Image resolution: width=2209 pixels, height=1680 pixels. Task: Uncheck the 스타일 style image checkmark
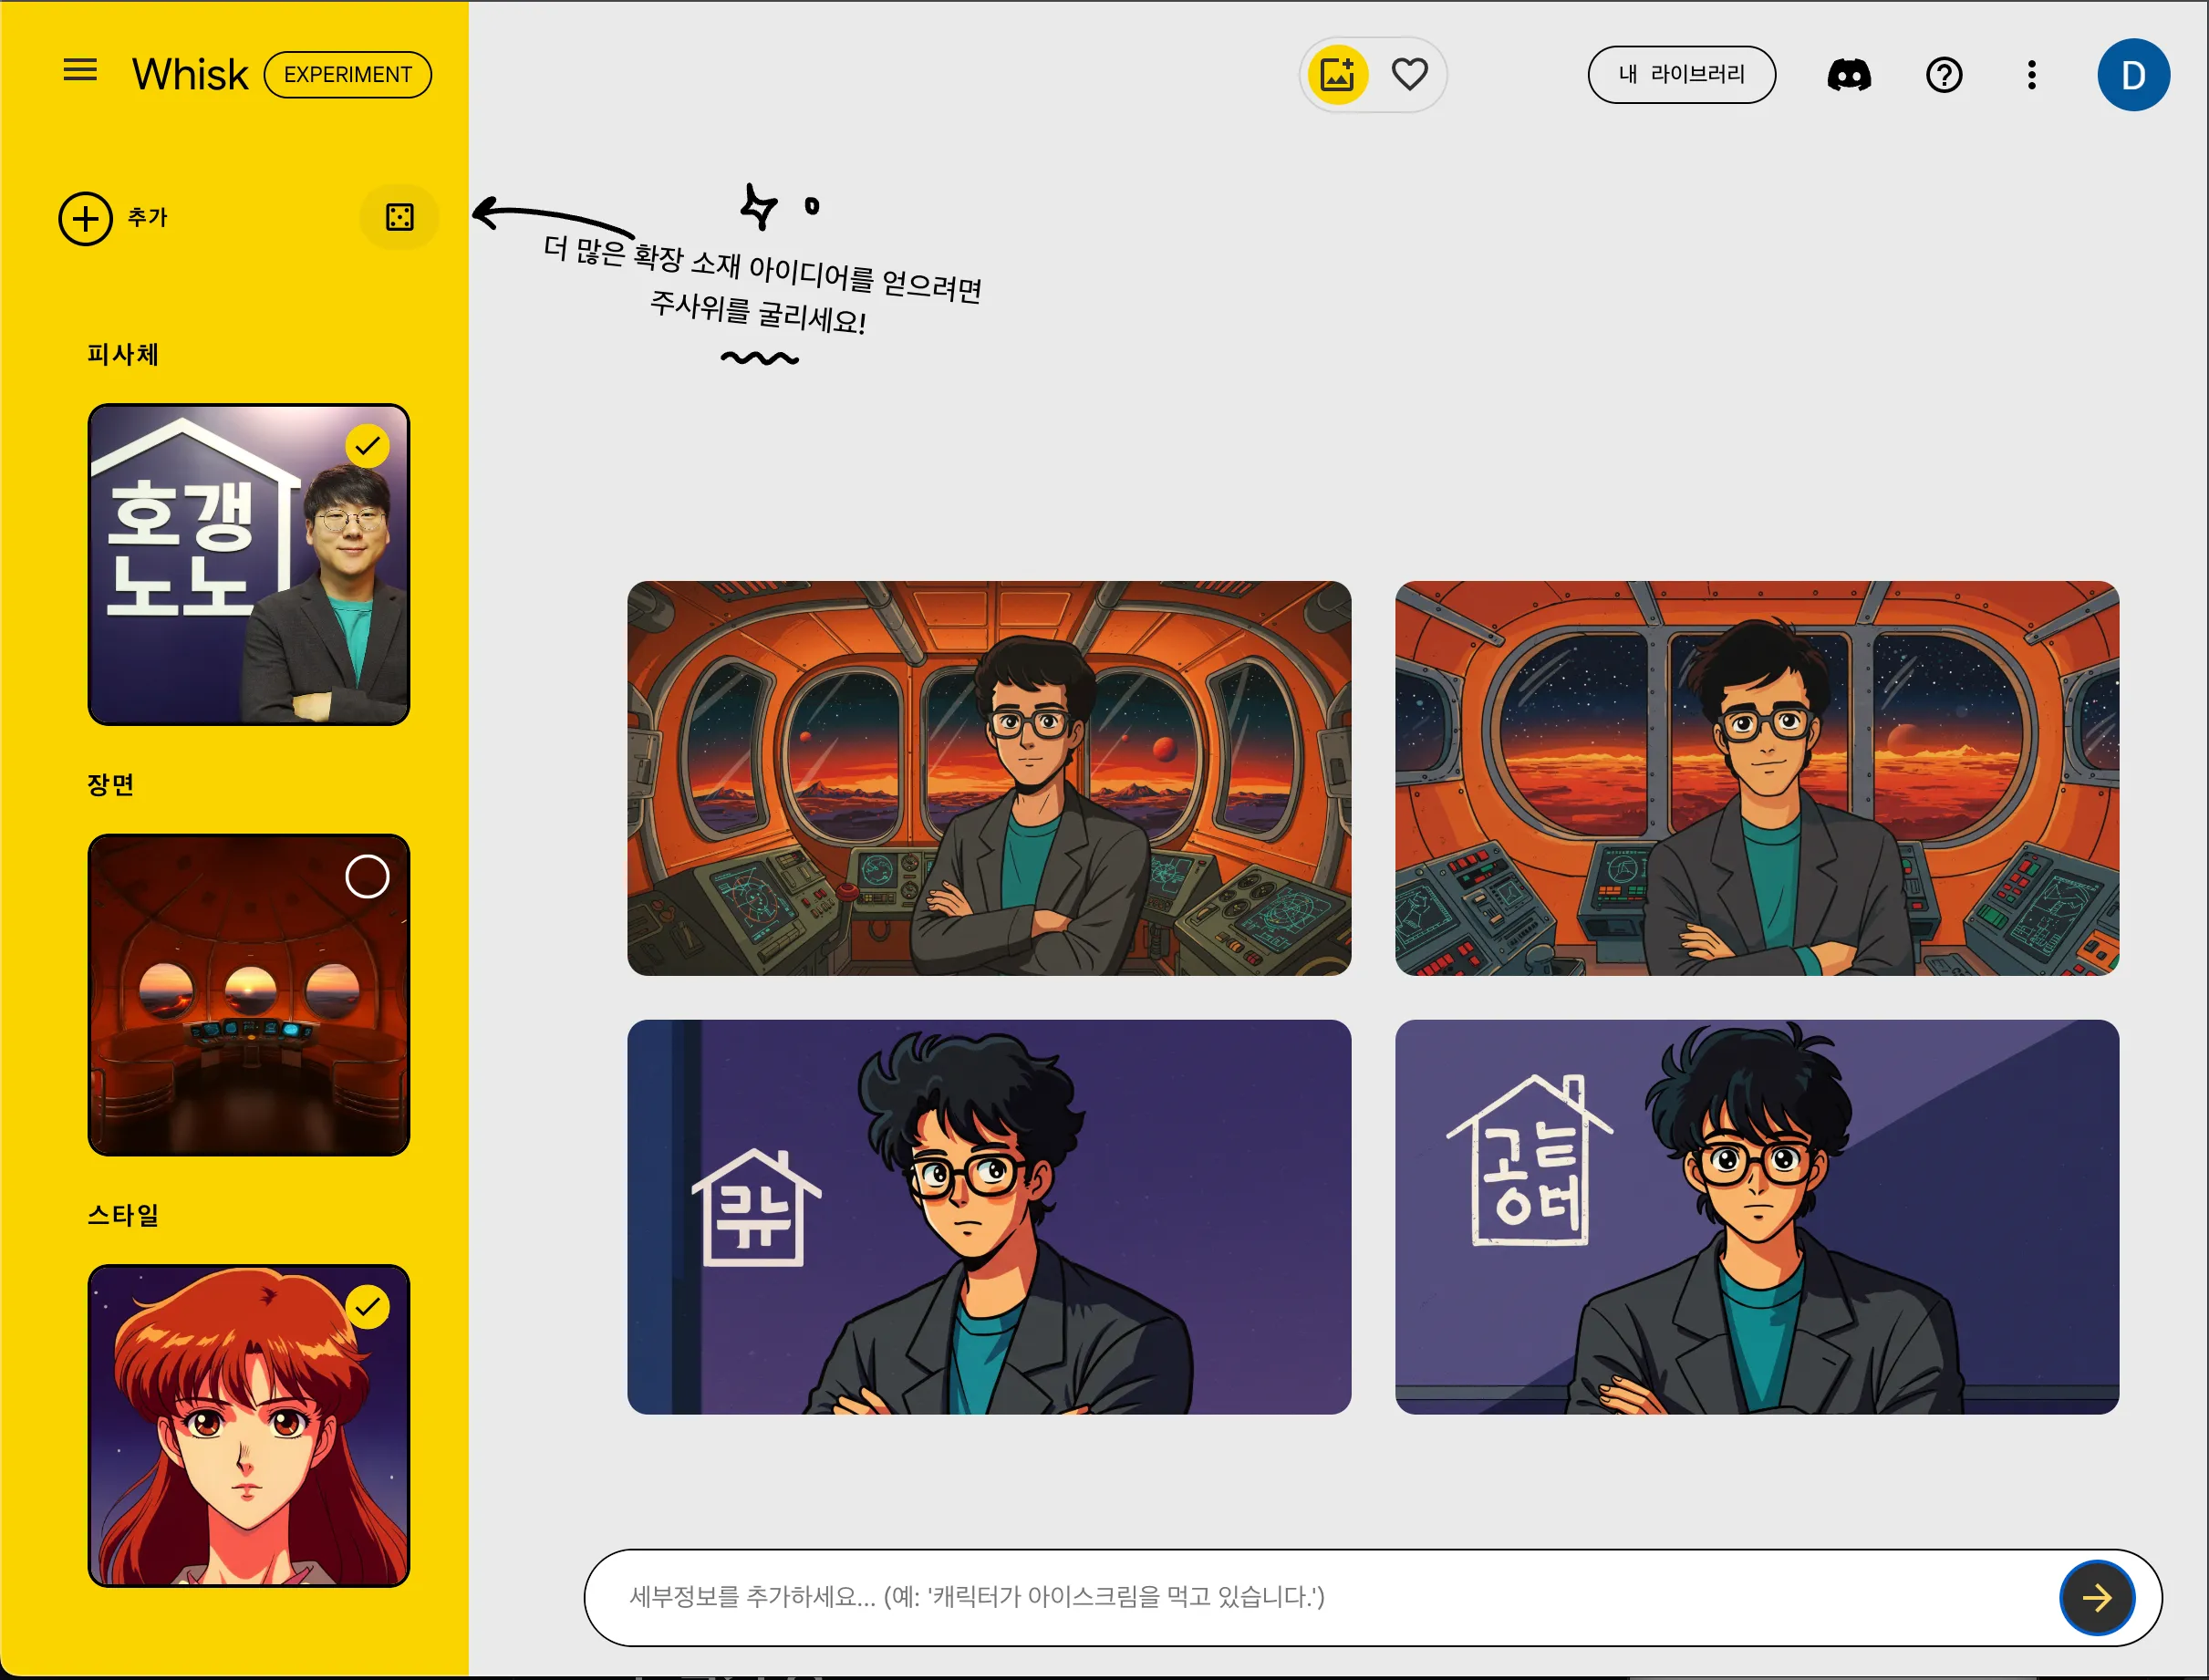[x=367, y=1307]
